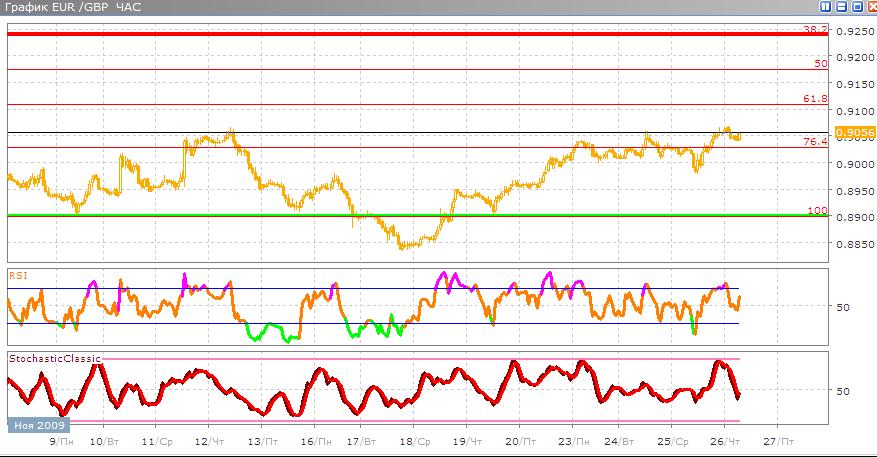Select the 76.4 Fibonacci level label
Viewport: 877px width, 458px height.
pos(815,142)
